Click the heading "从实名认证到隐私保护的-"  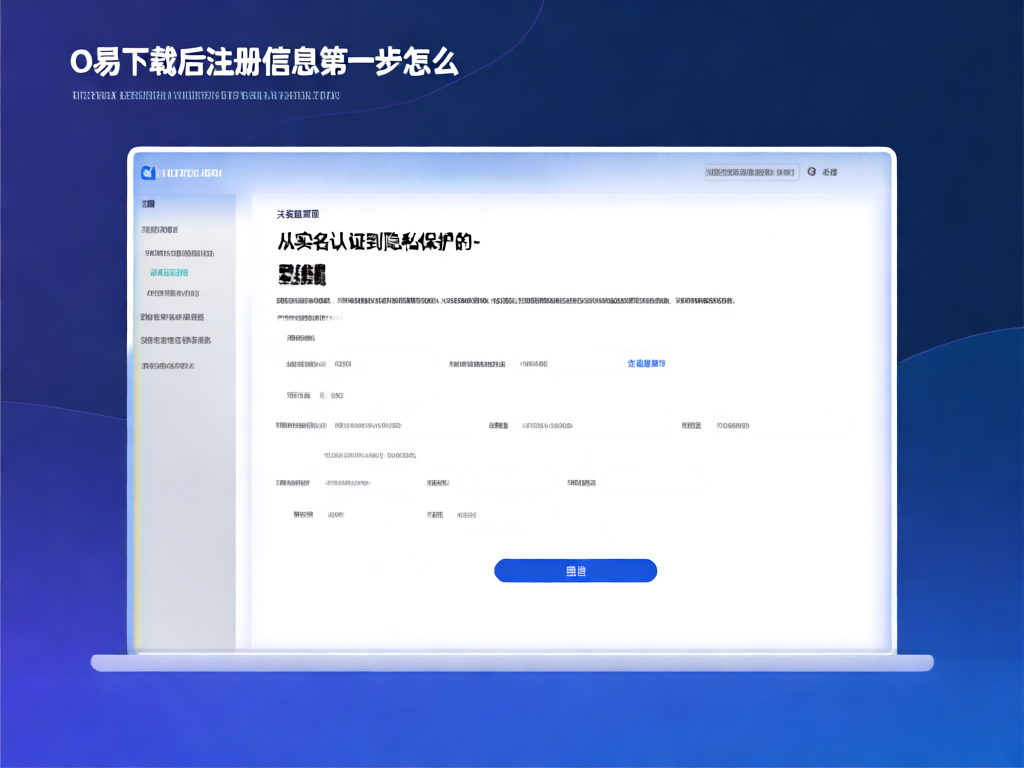point(379,242)
